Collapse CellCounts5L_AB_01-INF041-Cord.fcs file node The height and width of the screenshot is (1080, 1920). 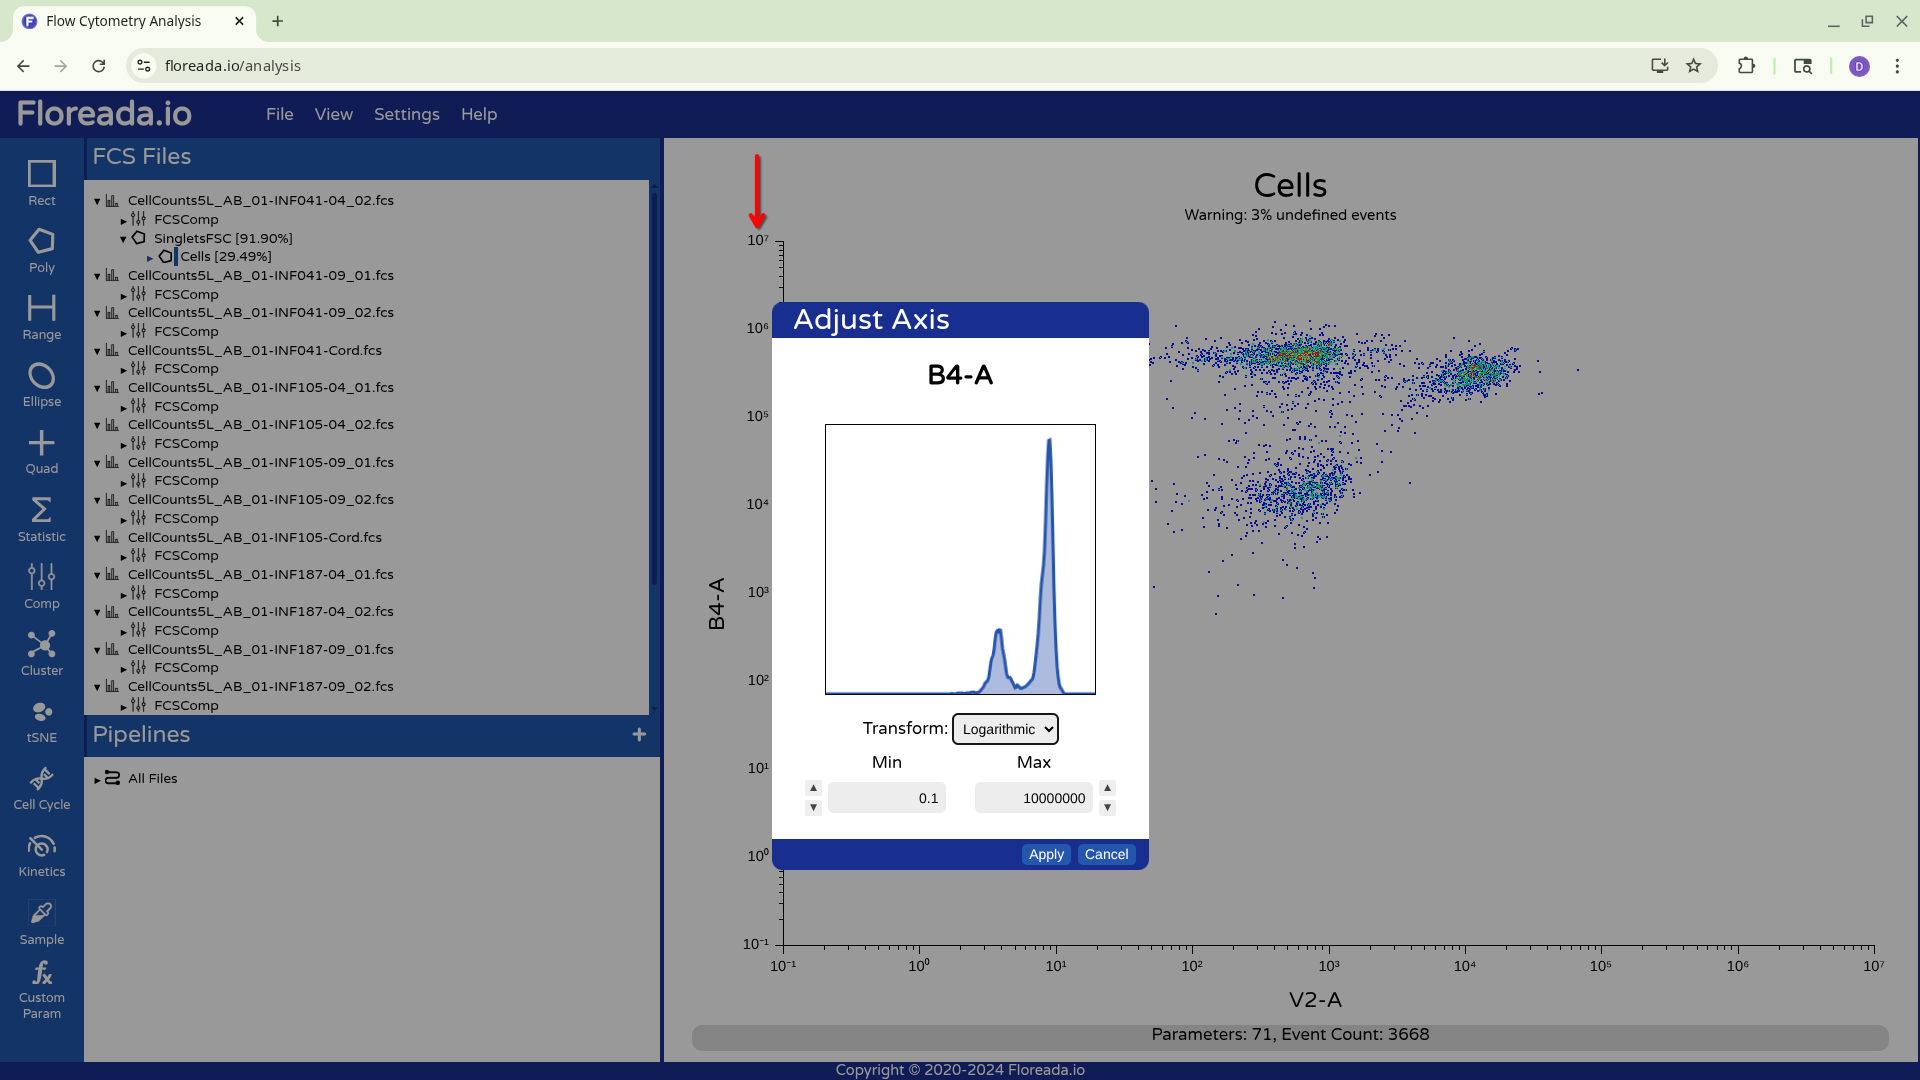pyautogui.click(x=97, y=351)
